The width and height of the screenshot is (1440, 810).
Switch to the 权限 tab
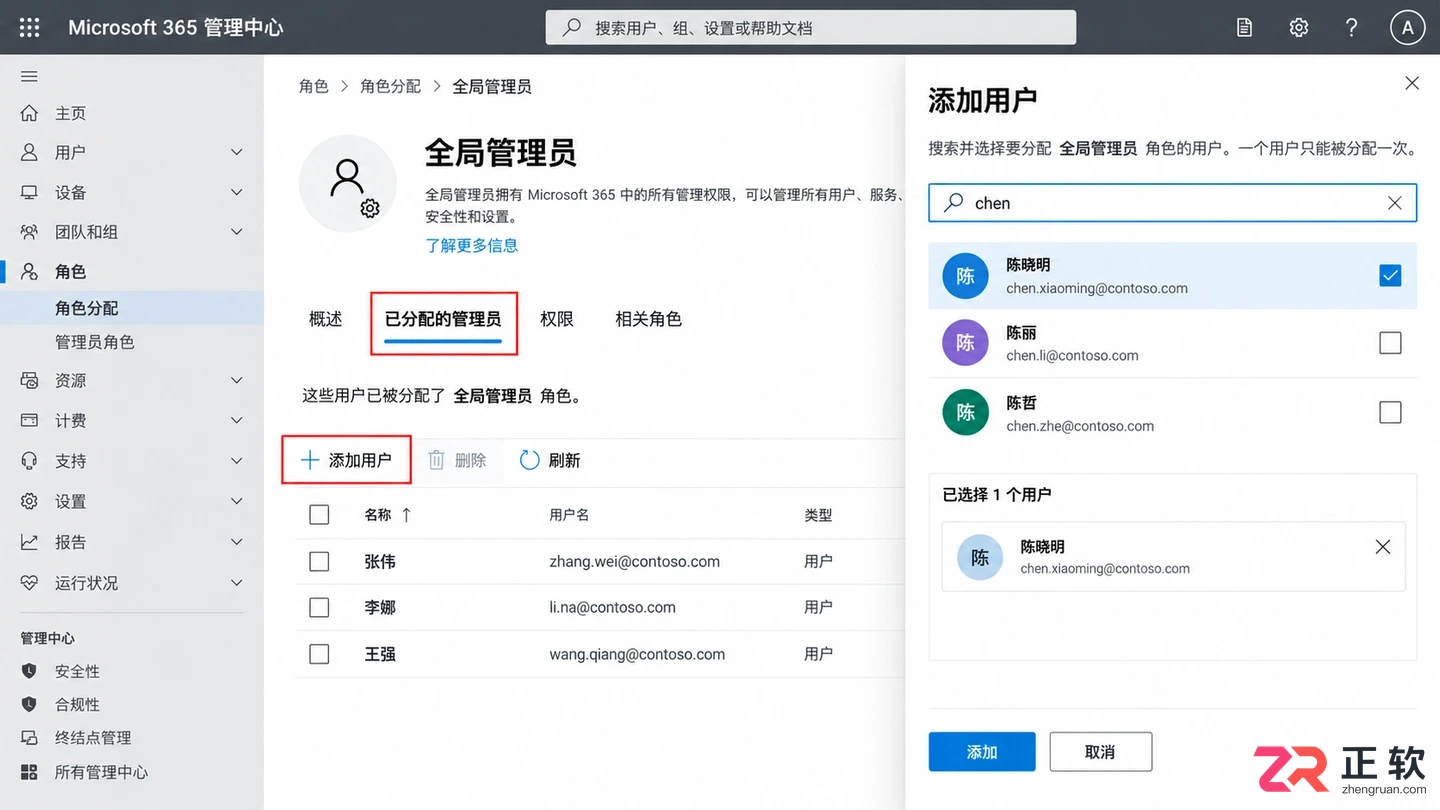click(x=557, y=319)
